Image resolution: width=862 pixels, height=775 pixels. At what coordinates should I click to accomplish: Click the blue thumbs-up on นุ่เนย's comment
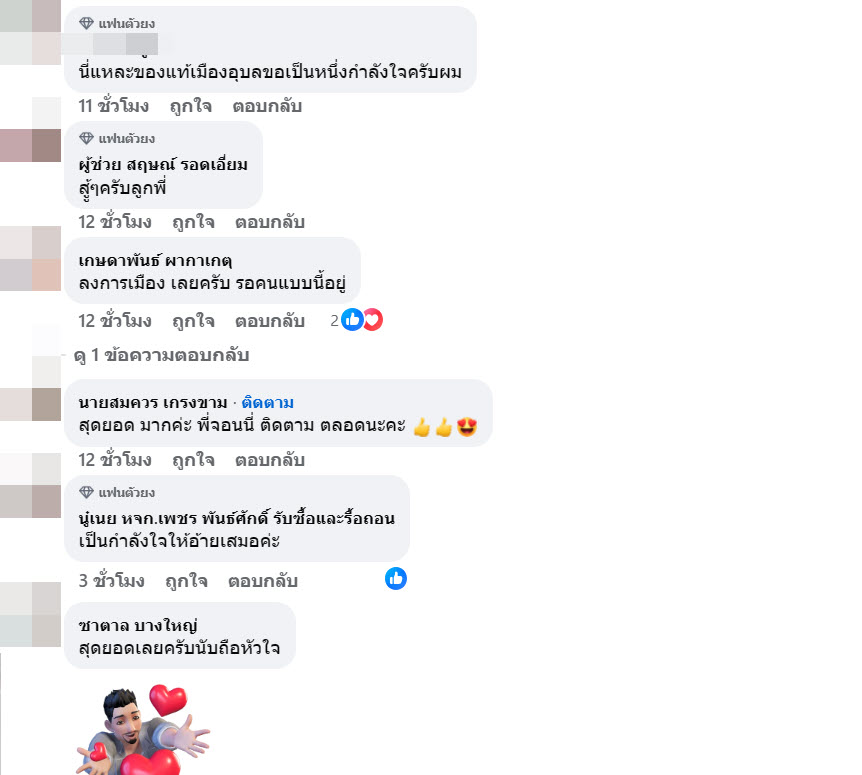pos(396,579)
